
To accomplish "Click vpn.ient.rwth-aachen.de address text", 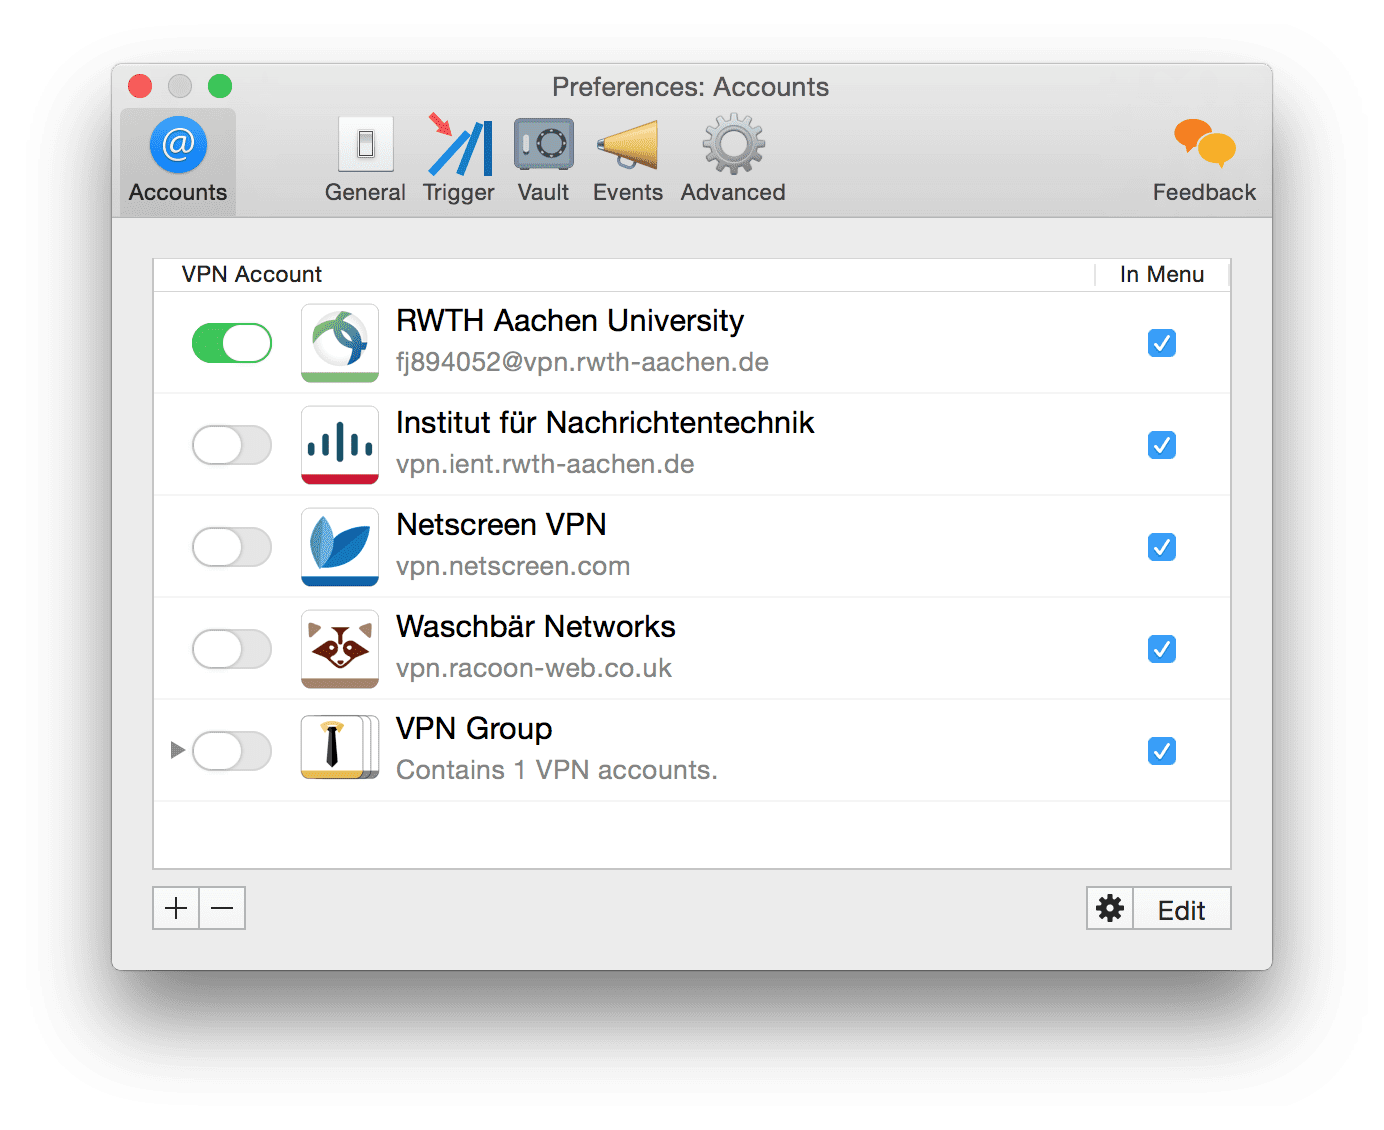I will (545, 464).
